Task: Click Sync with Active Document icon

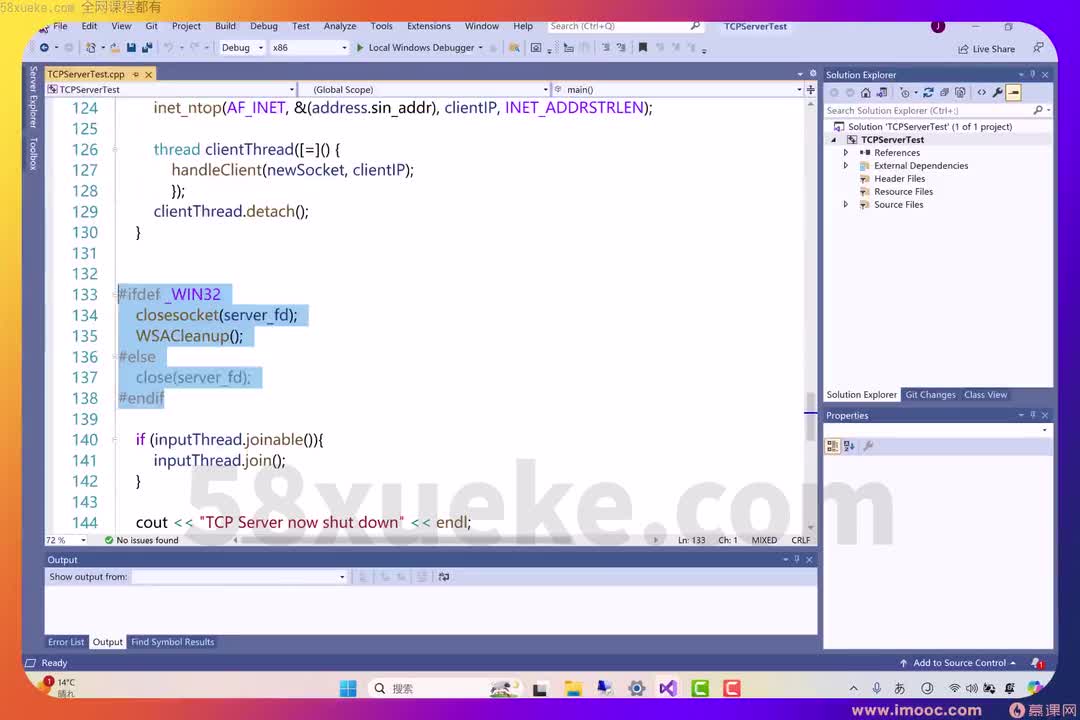Action: (x=928, y=92)
